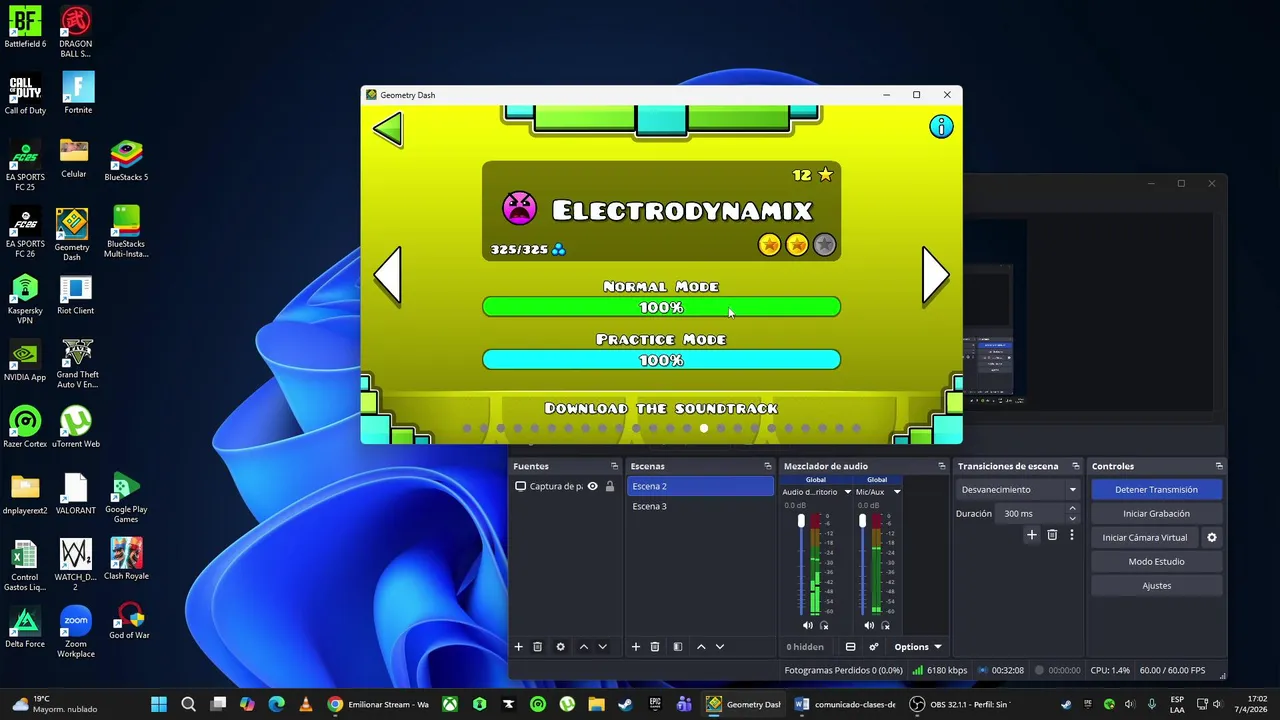Select Escena 2 in Escenas list
Screen dimensions: 1280x720
pyautogui.click(x=700, y=486)
